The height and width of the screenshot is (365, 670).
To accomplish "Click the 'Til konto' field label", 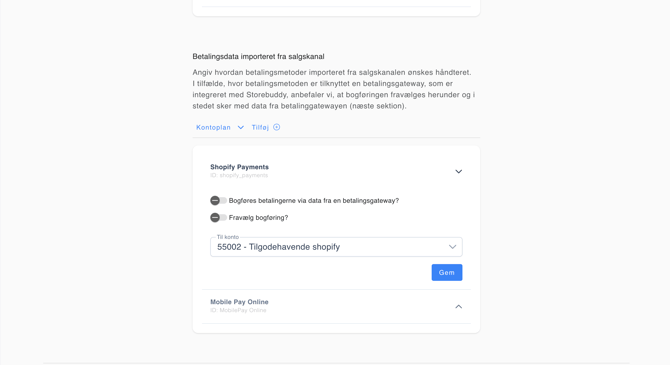I will tap(228, 237).
